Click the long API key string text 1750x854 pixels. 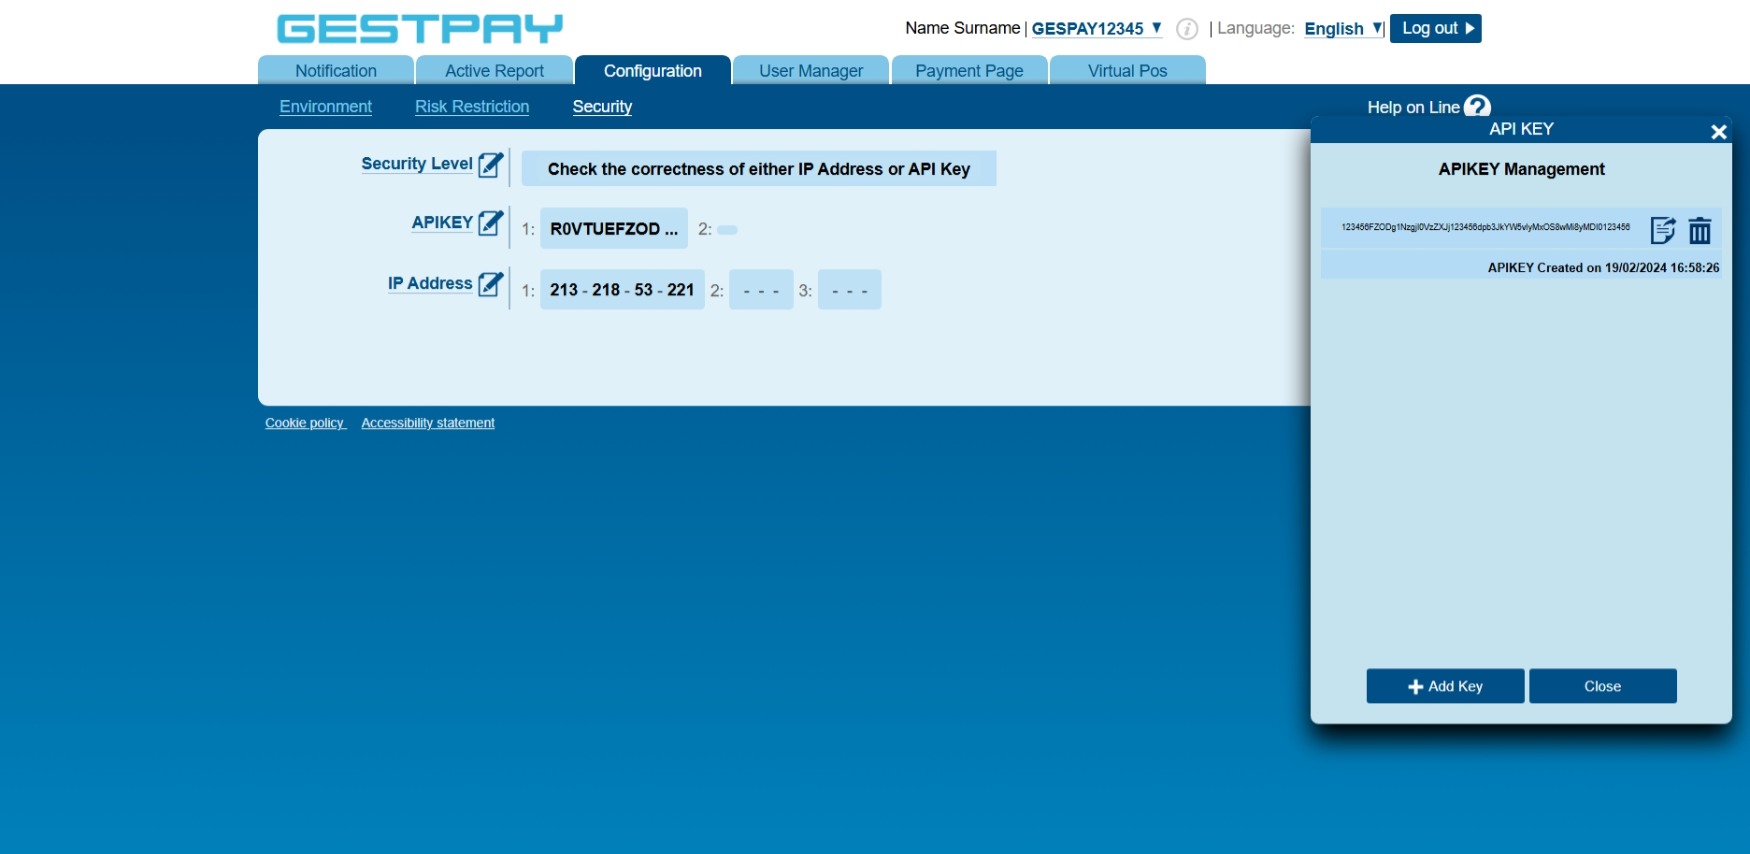click(1486, 227)
